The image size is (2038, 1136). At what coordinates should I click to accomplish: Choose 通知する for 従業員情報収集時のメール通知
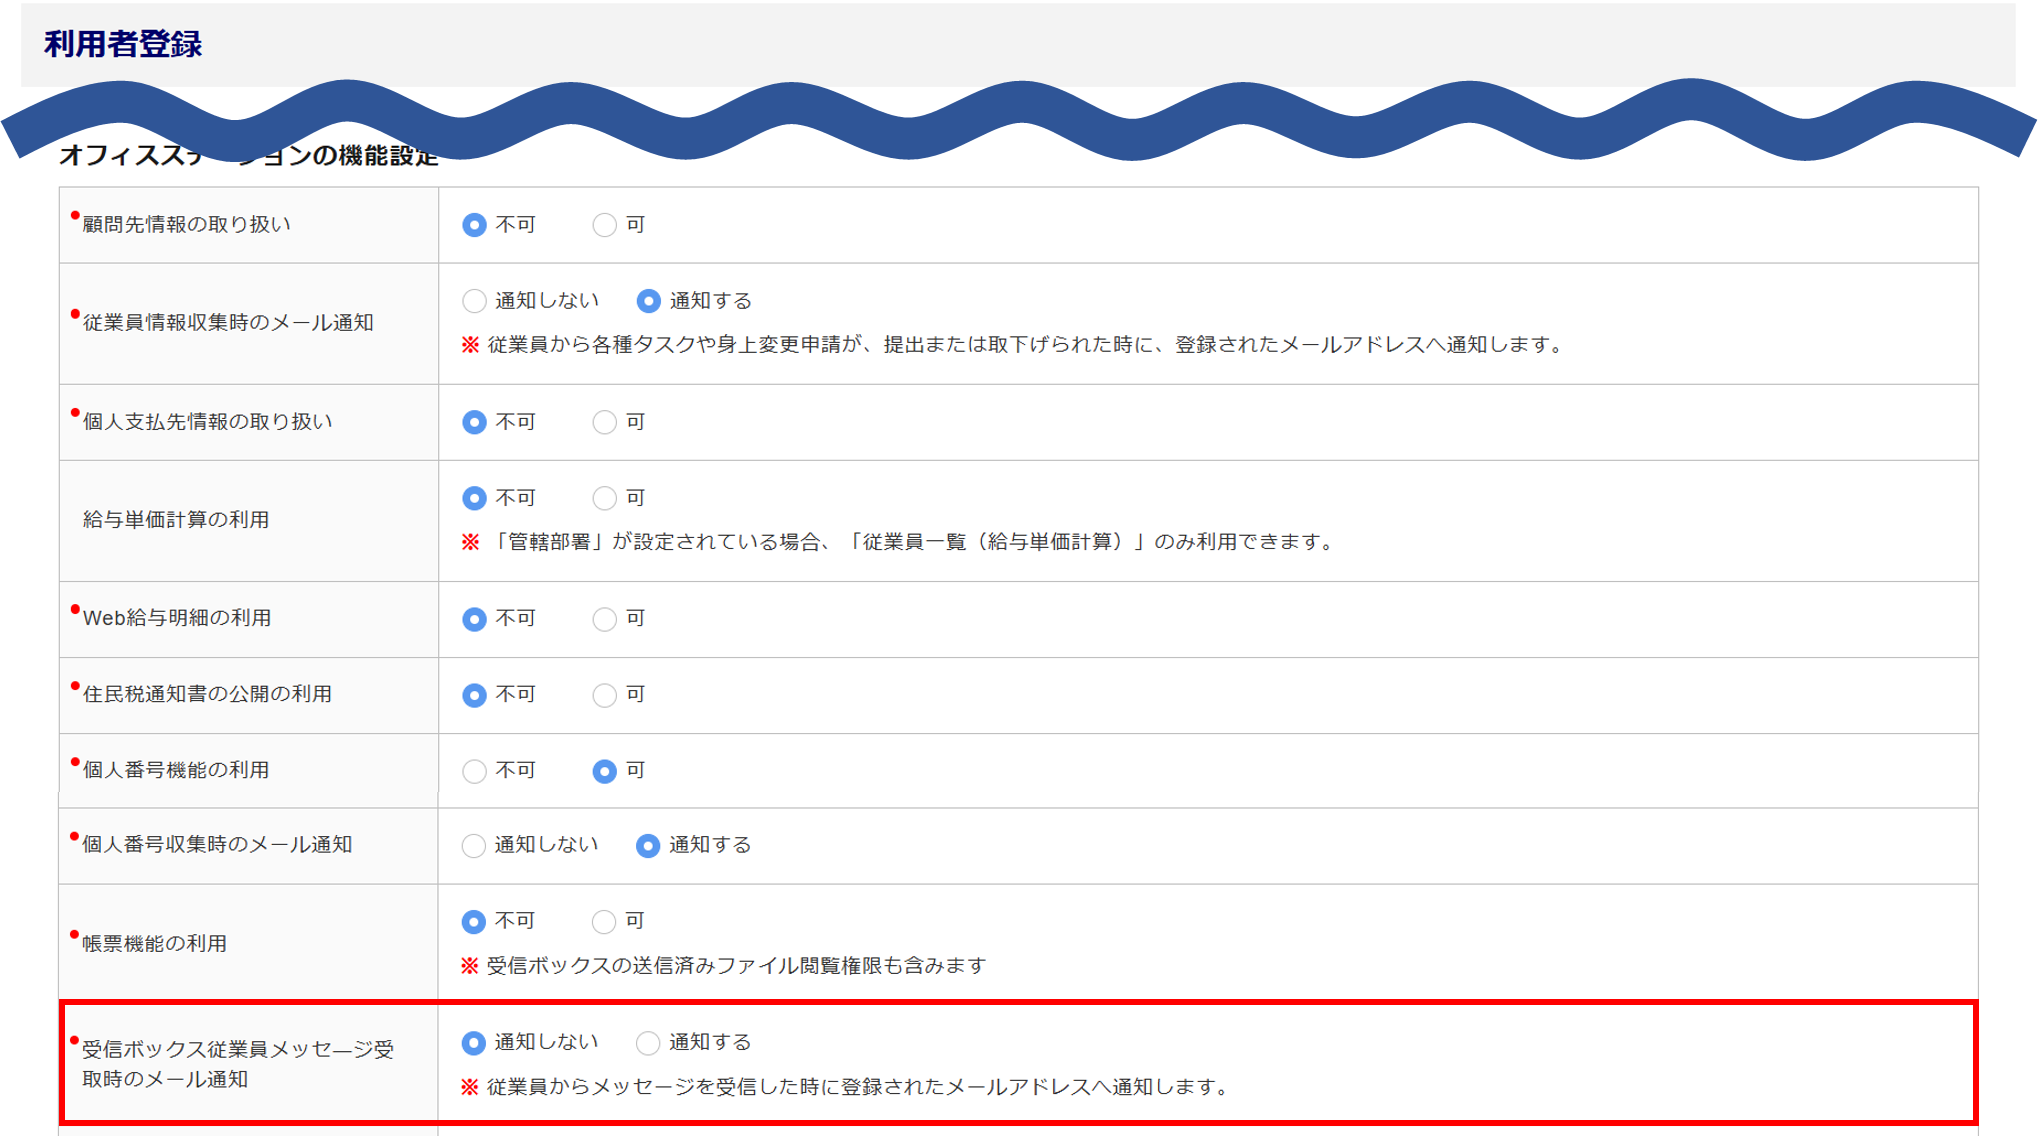pos(648,301)
